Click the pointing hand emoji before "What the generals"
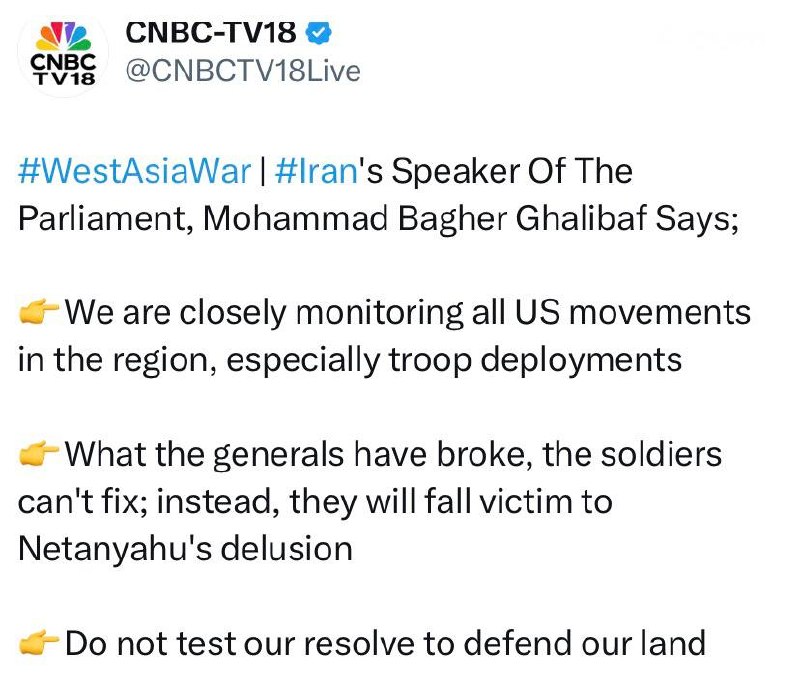 click(38, 455)
